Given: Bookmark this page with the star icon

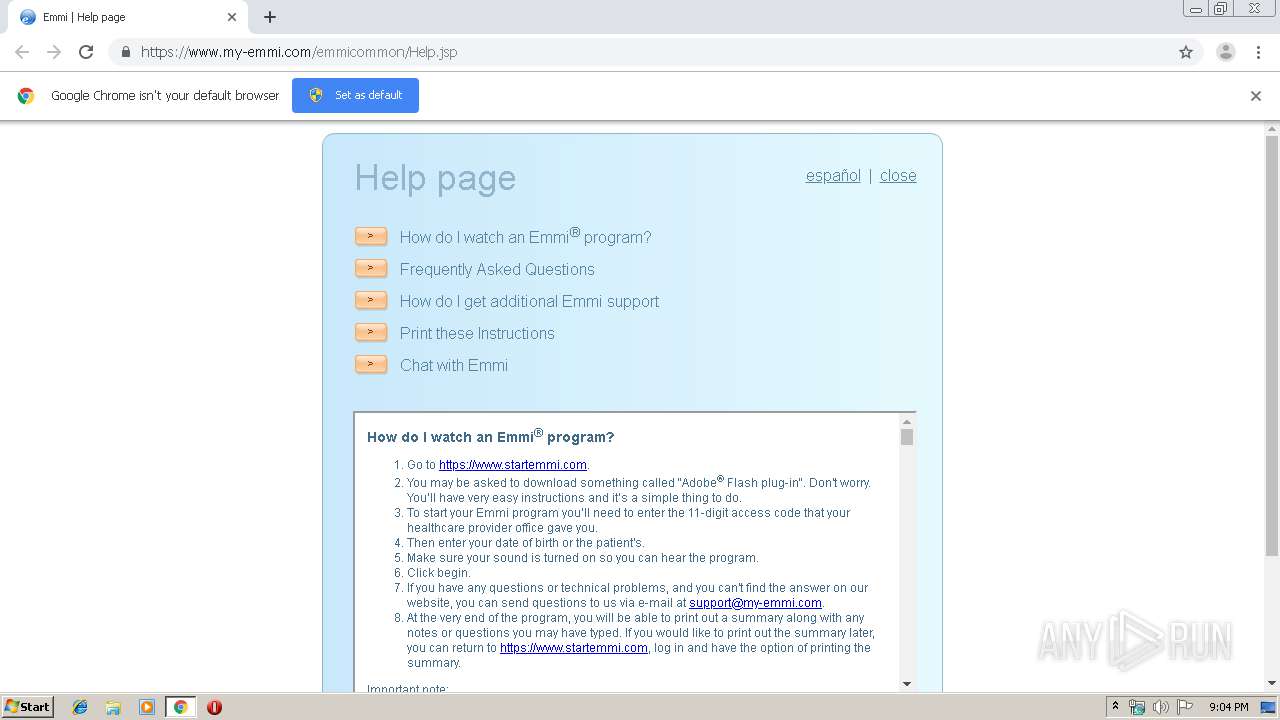Looking at the screenshot, I should (1186, 52).
